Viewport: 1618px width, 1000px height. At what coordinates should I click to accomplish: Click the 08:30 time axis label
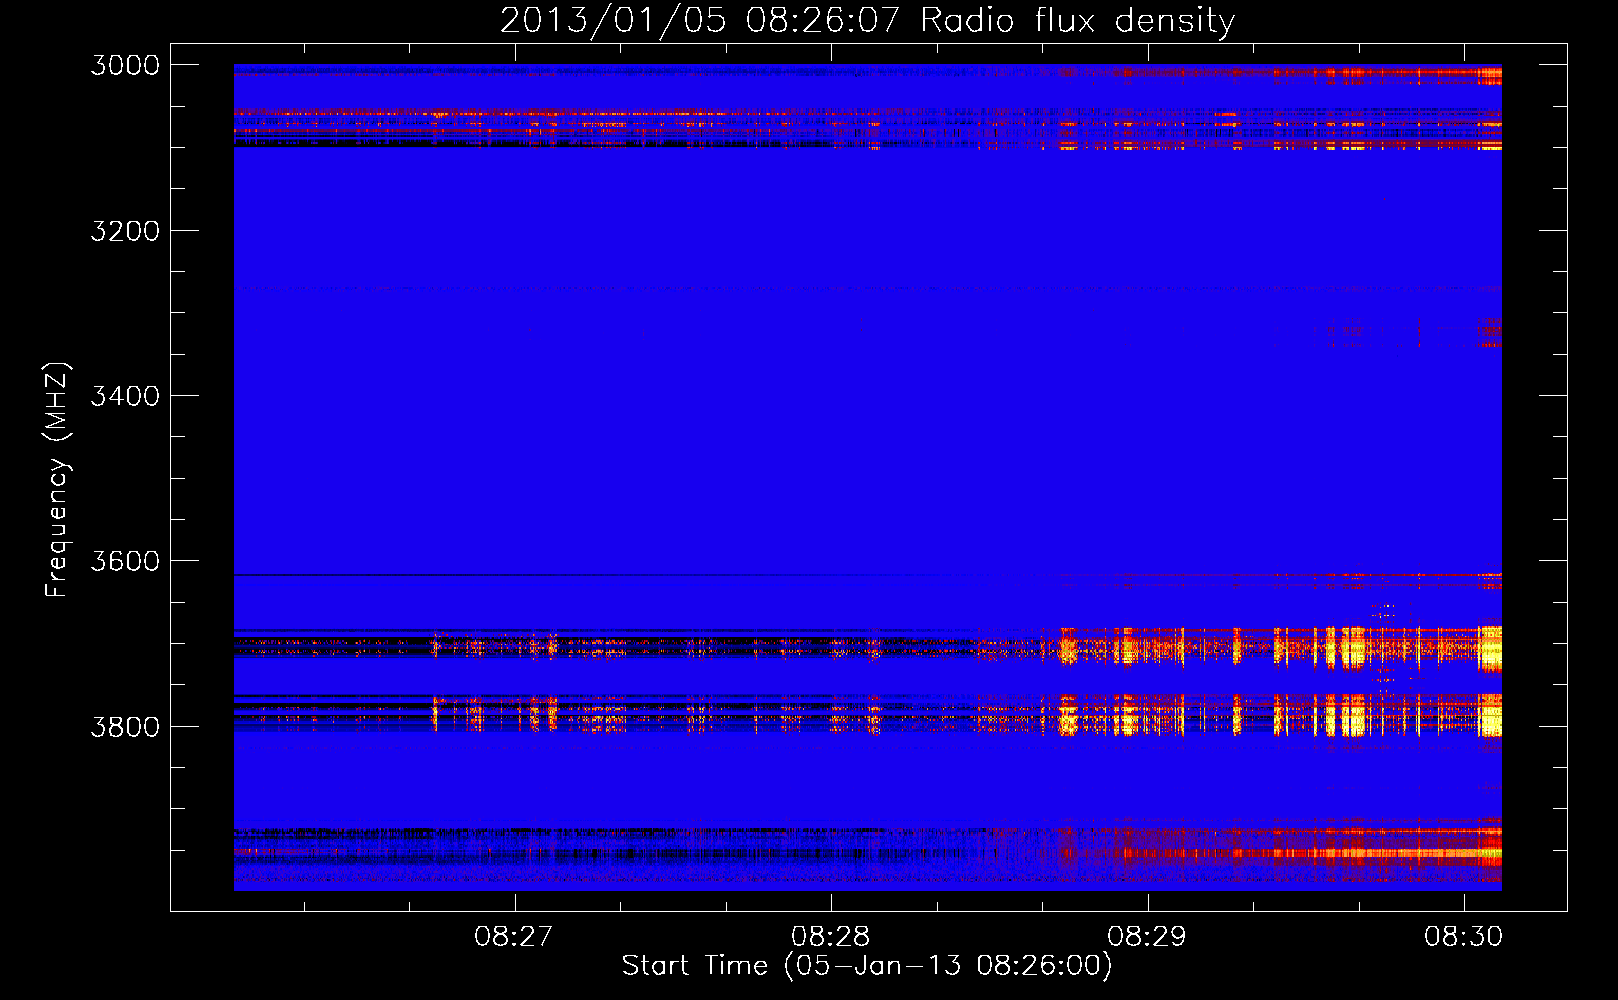tap(1464, 937)
